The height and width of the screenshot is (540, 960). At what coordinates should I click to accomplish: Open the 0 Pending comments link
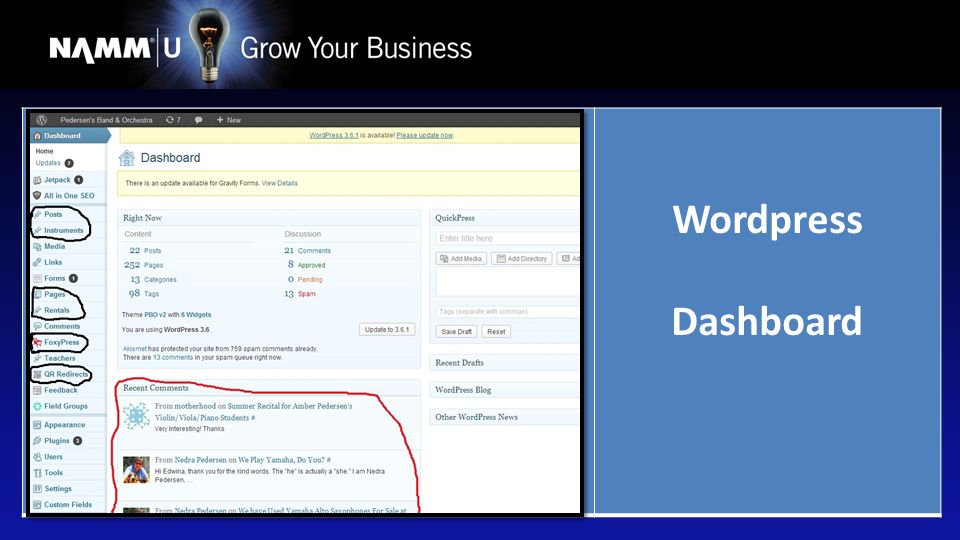[x=305, y=279]
